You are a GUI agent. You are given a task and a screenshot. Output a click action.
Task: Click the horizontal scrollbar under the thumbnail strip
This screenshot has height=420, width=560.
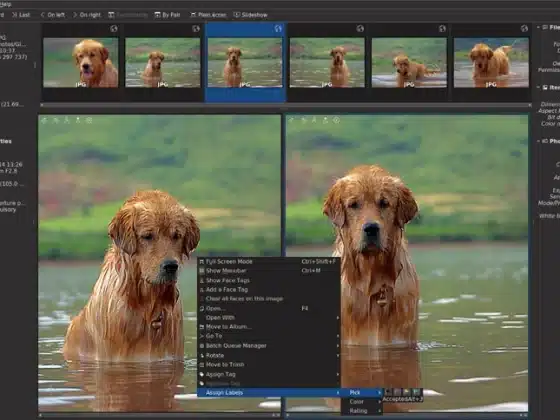tap(286, 105)
